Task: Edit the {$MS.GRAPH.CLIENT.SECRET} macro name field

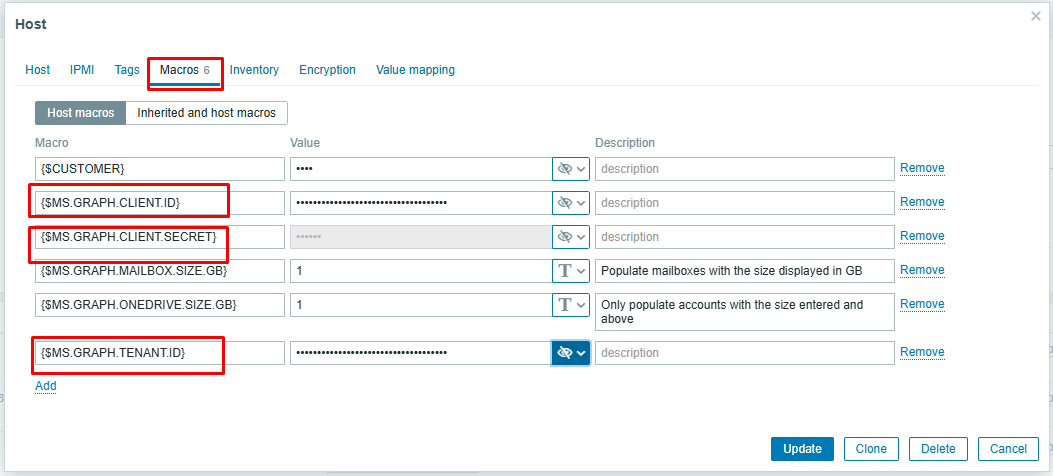Action: pyautogui.click(x=160, y=236)
